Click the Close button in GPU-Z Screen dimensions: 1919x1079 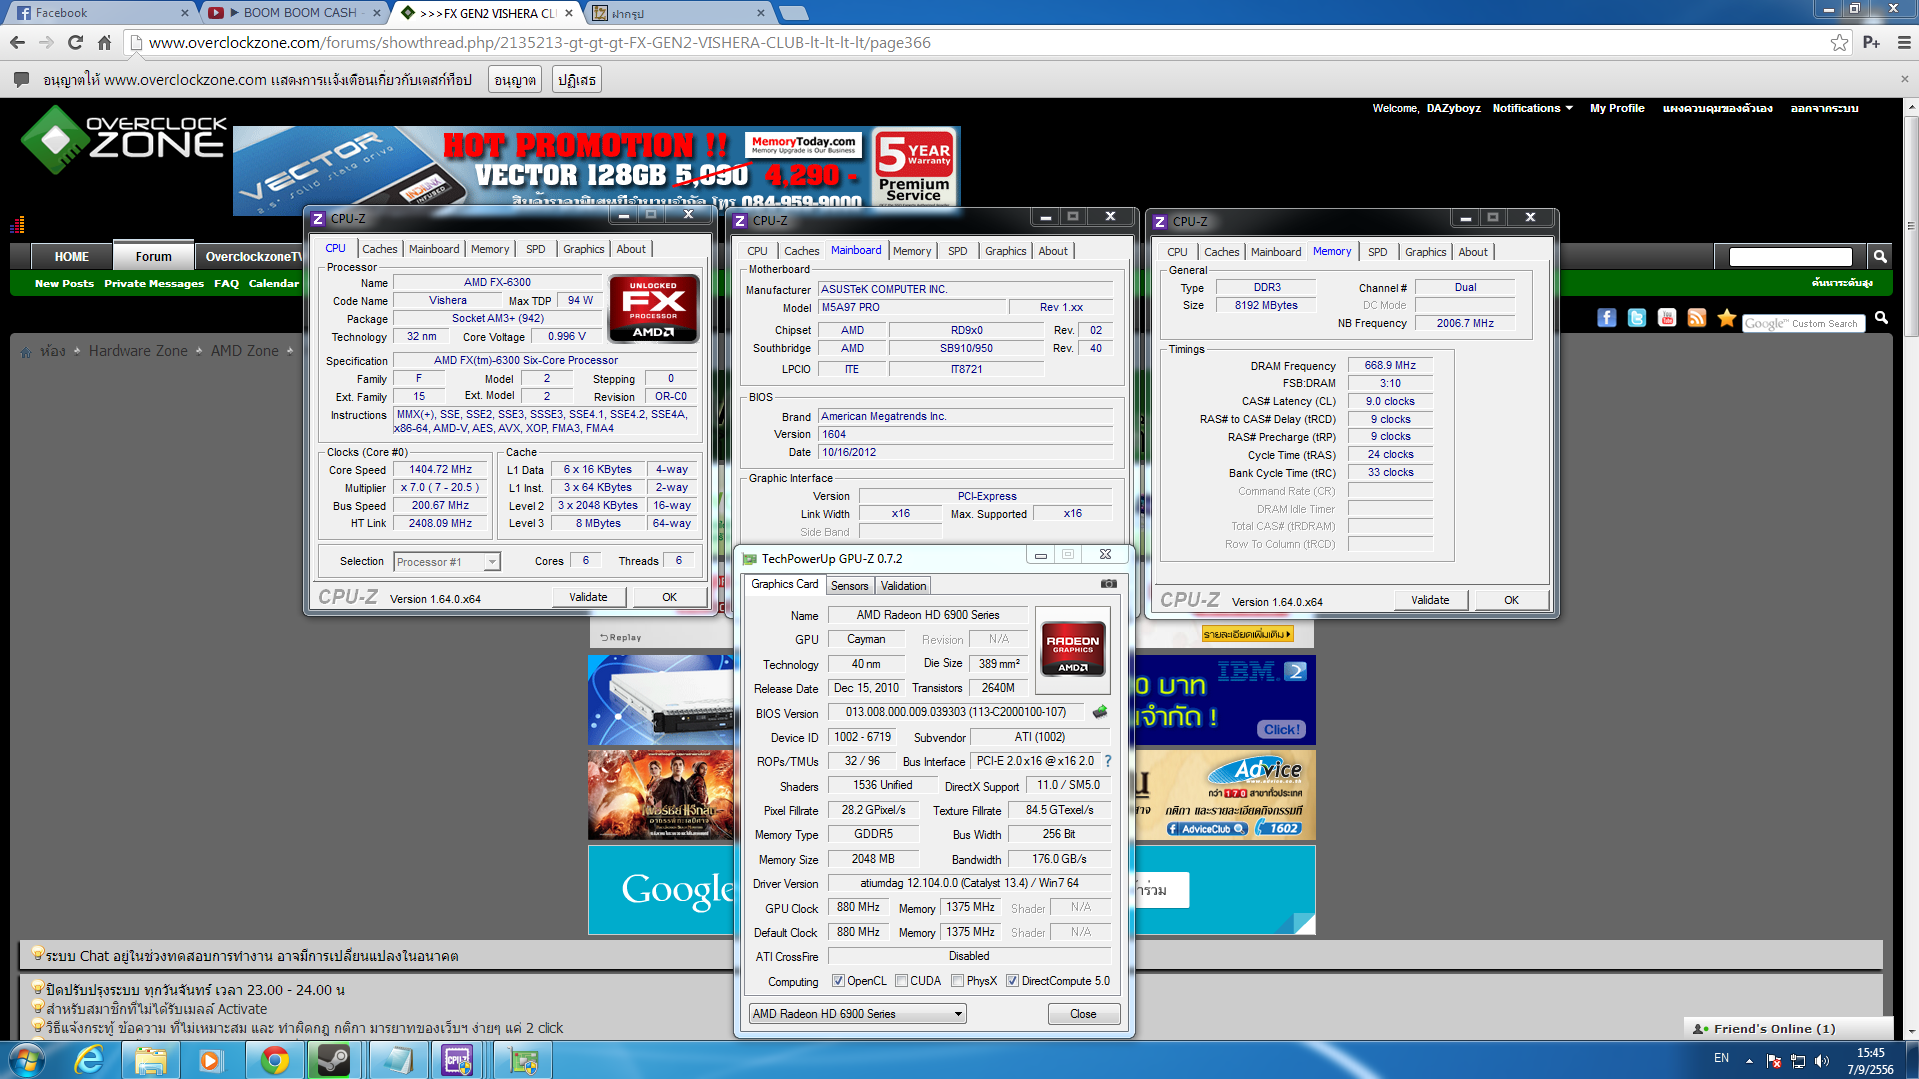(x=1083, y=1014)
